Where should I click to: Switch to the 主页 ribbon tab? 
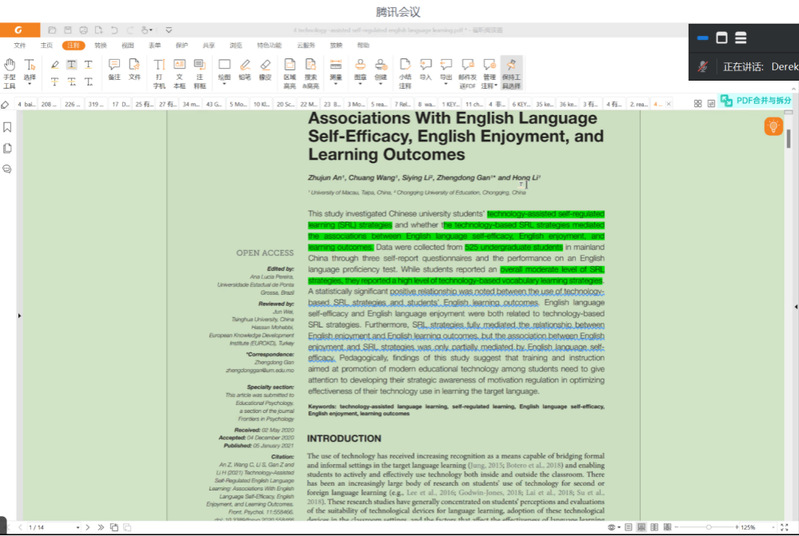pos(46,45)
